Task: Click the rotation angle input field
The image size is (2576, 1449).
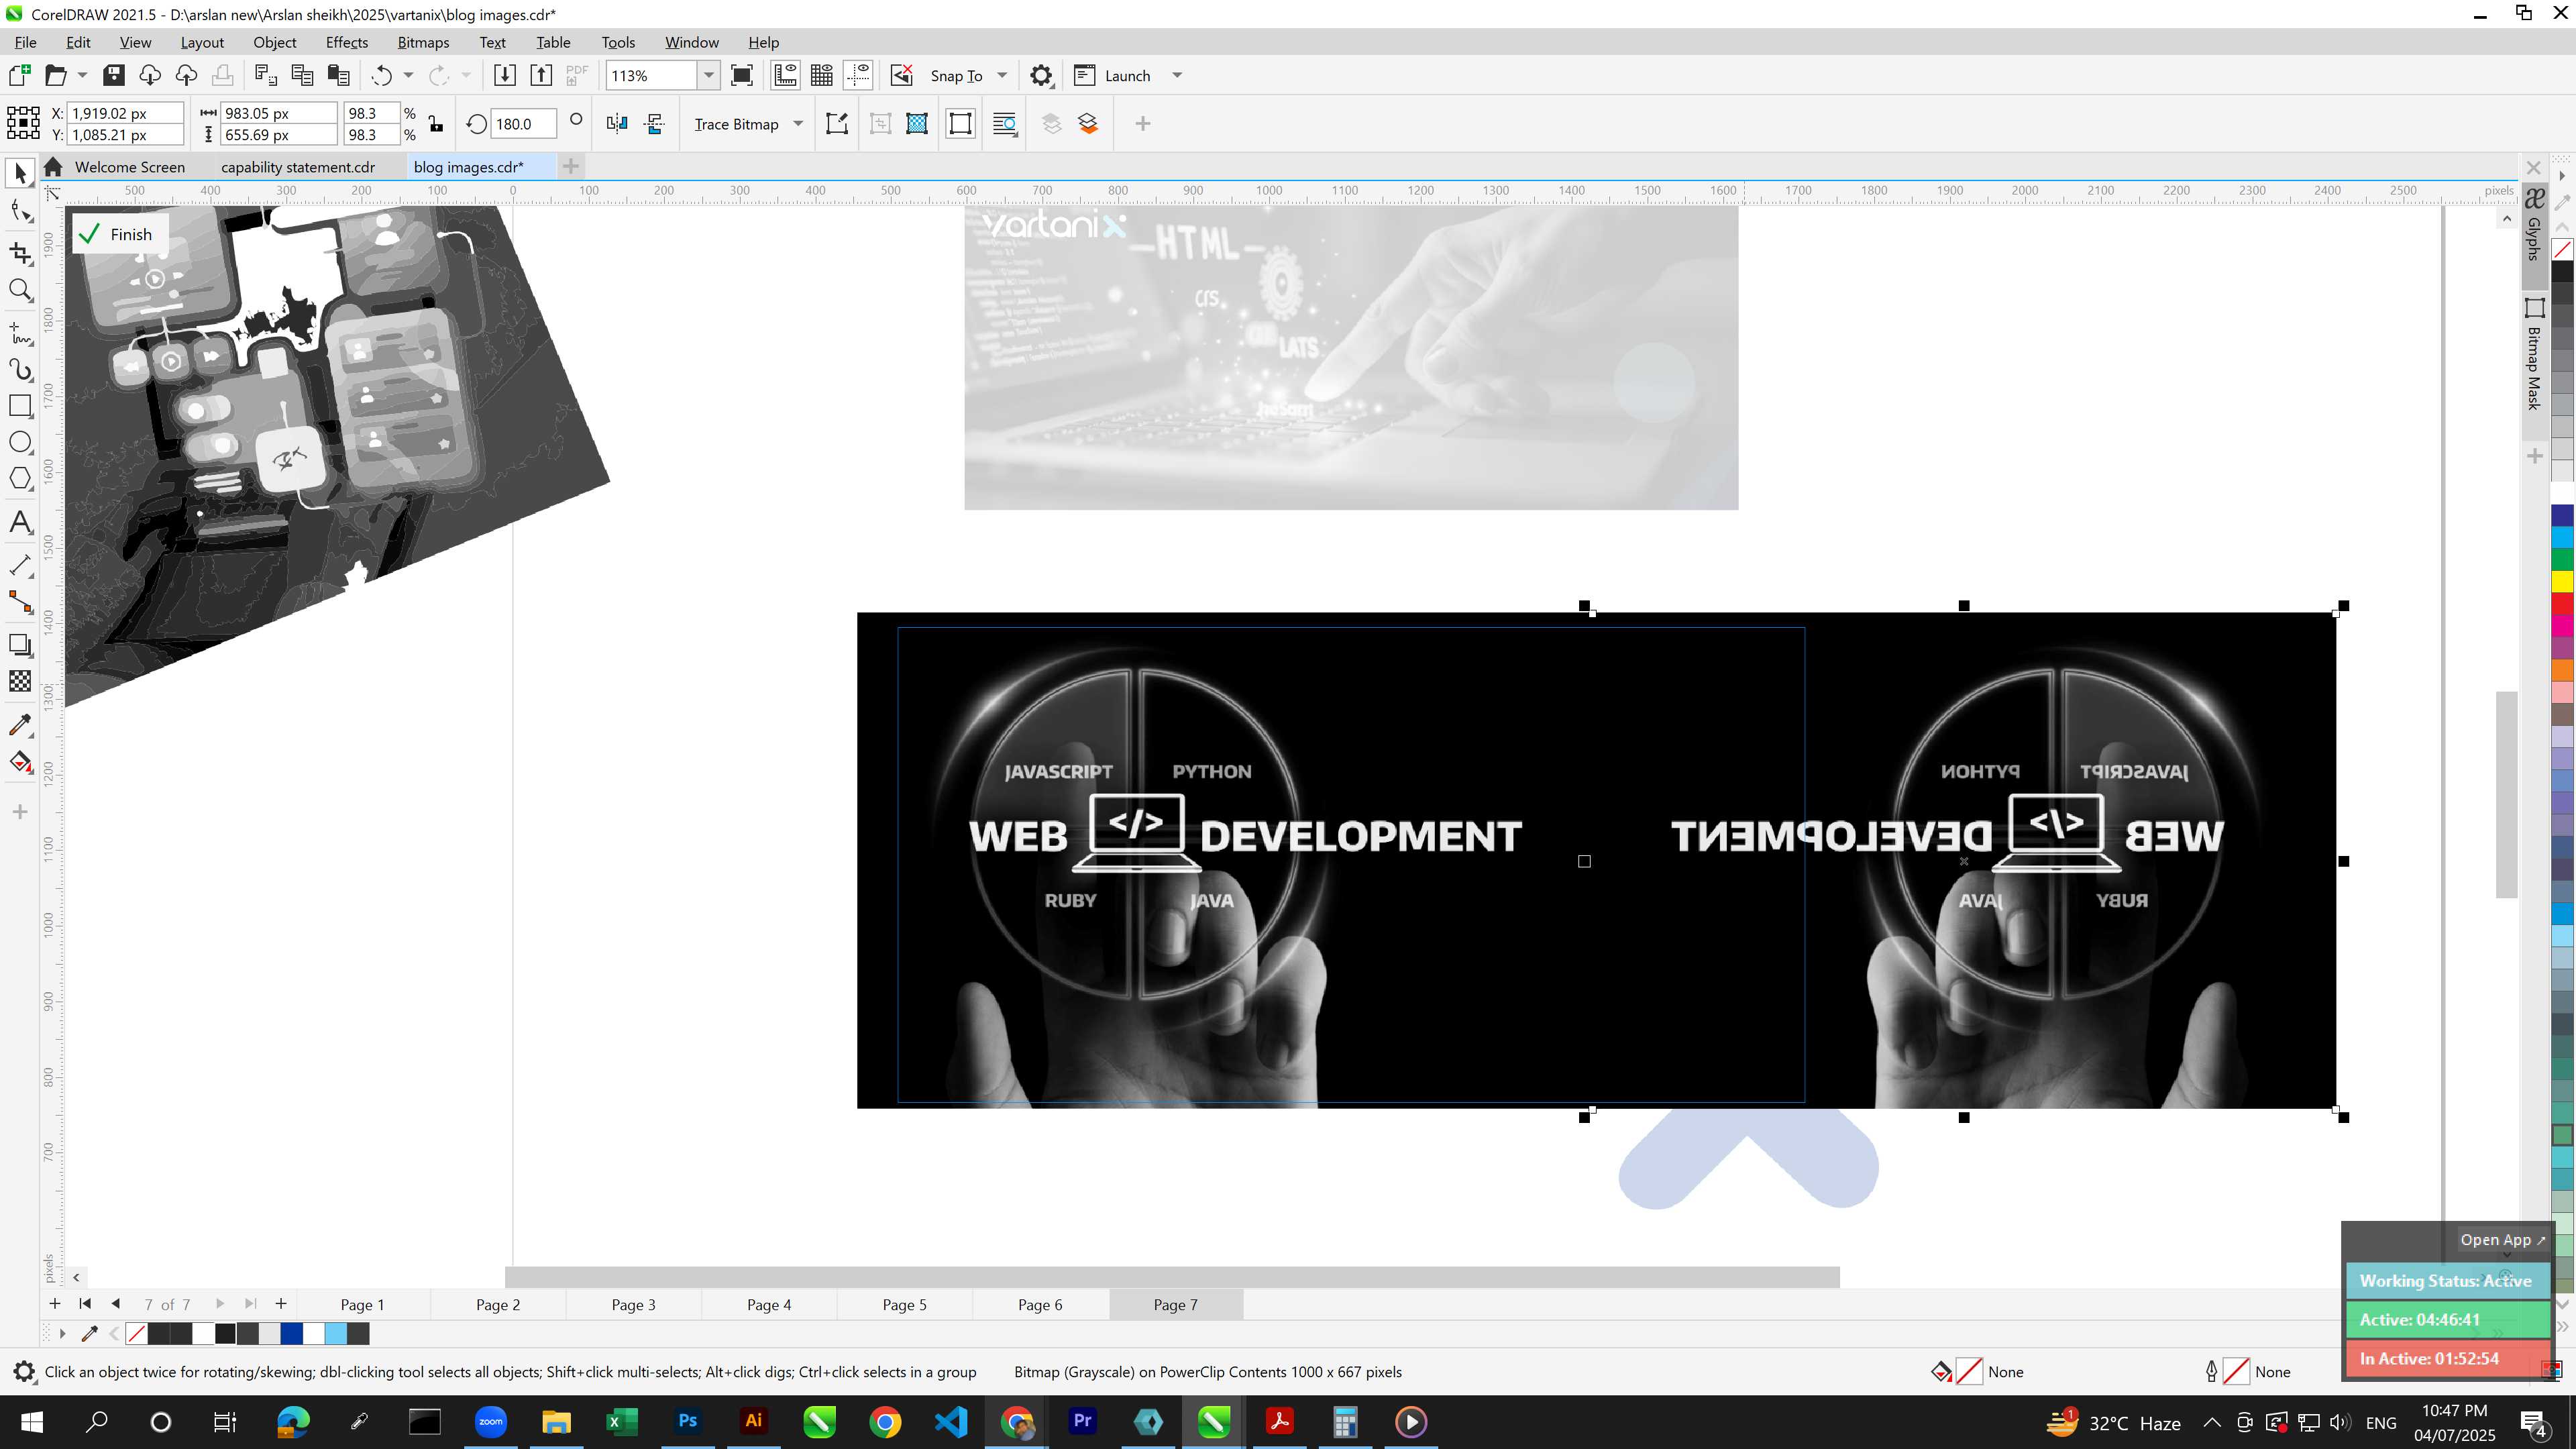Action: pos(524,124)
